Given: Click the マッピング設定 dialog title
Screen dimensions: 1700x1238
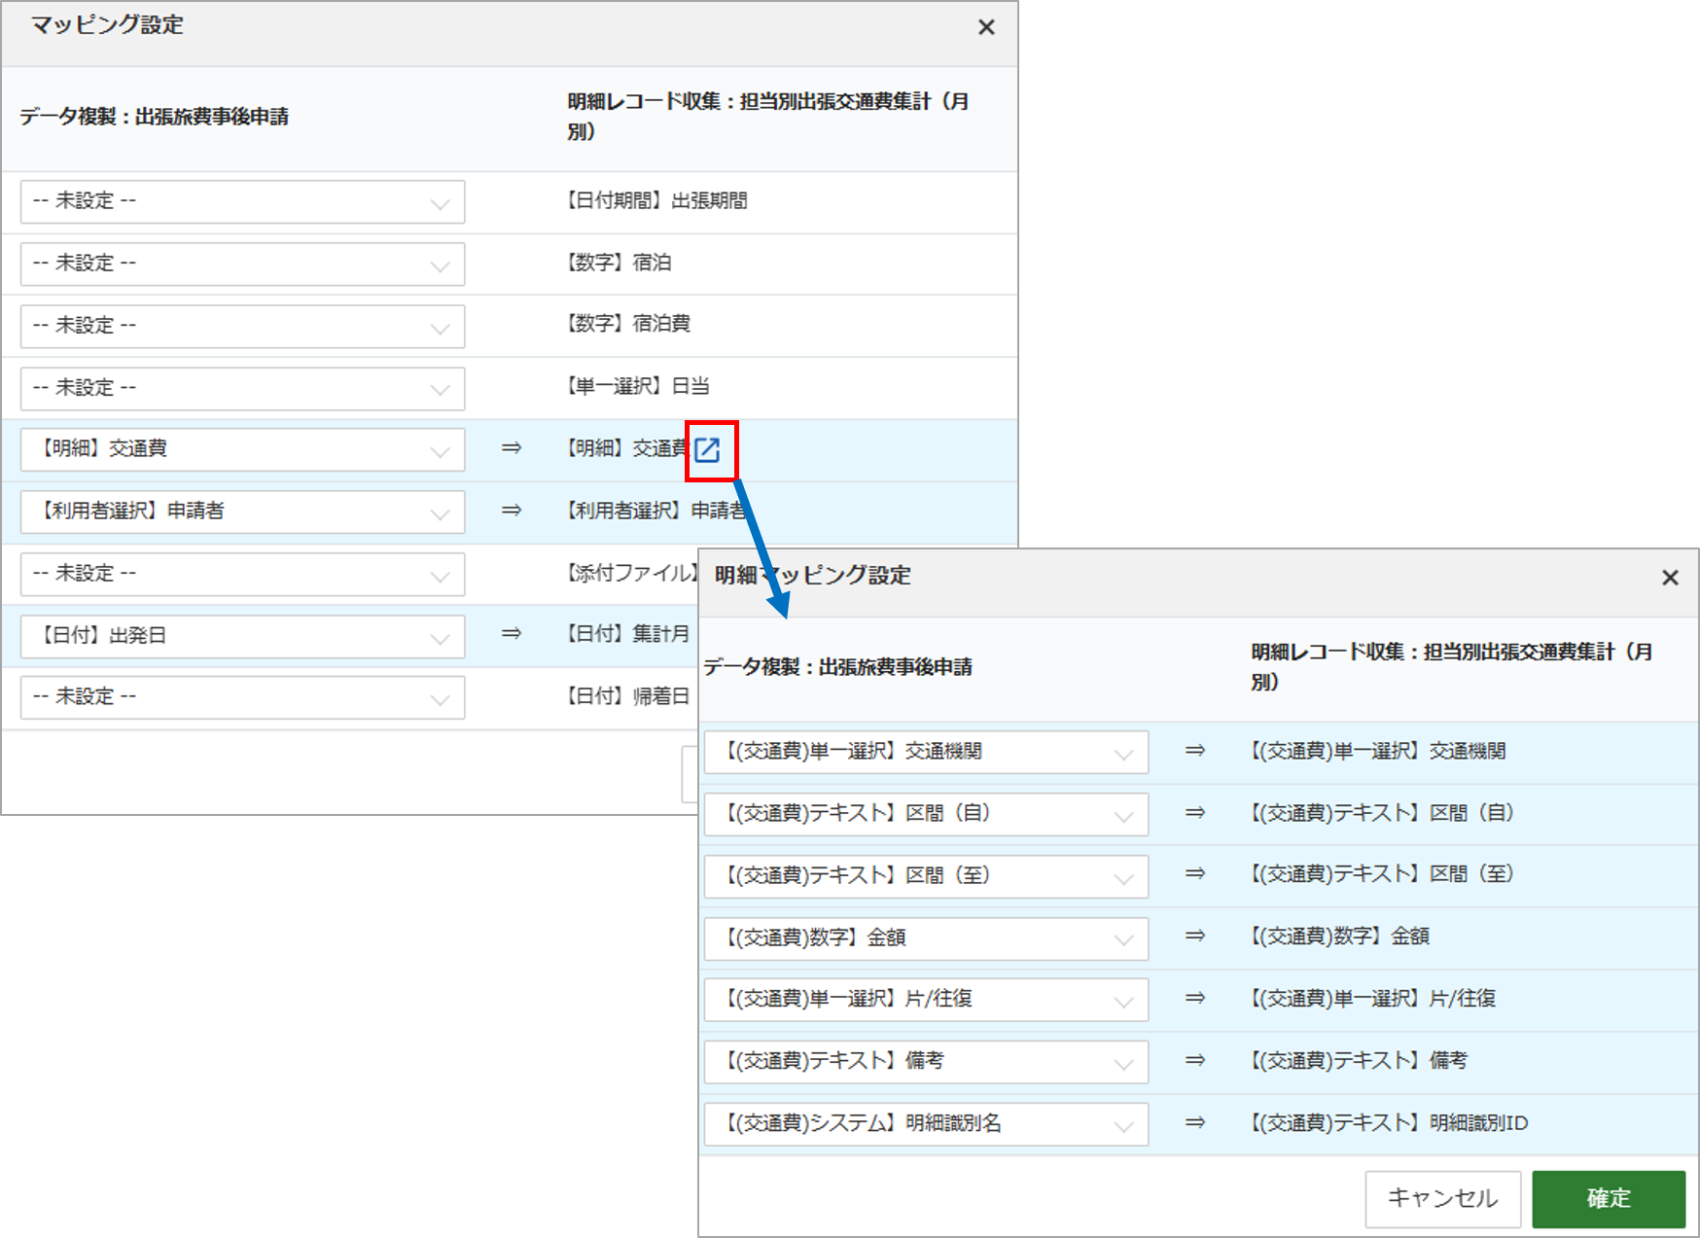Looking at the screenshot, I should 107,25.
